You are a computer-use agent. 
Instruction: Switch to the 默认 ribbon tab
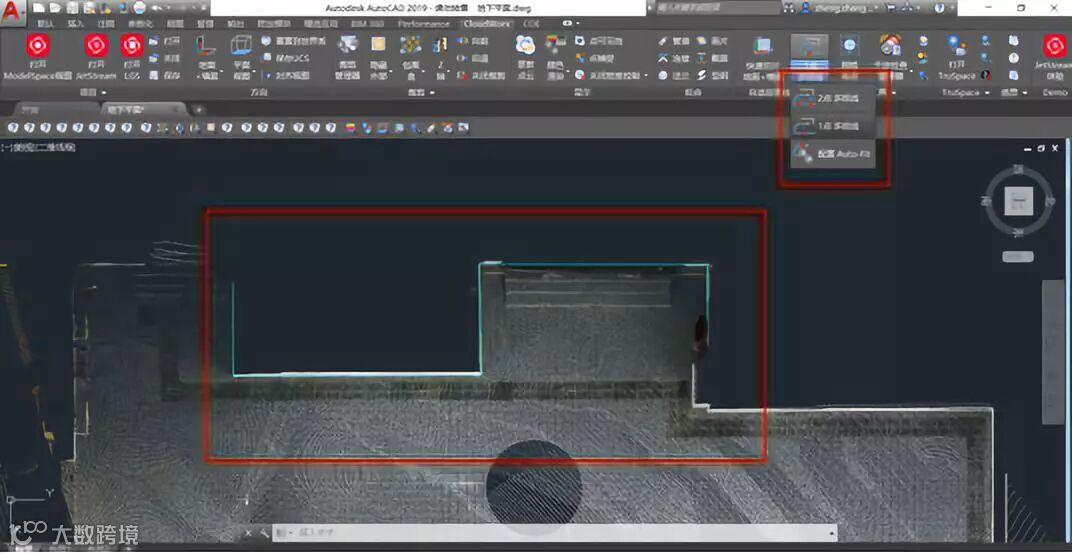[46, 23]
